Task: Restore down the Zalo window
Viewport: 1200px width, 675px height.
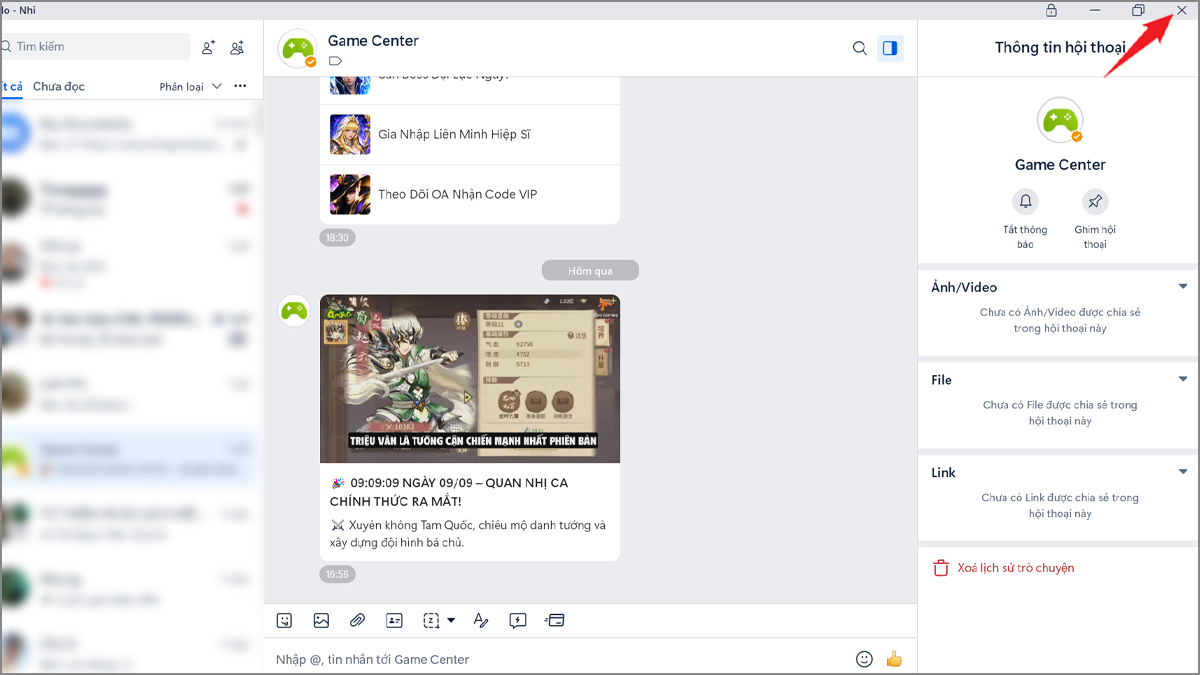Action: (x=1138, y=10)
